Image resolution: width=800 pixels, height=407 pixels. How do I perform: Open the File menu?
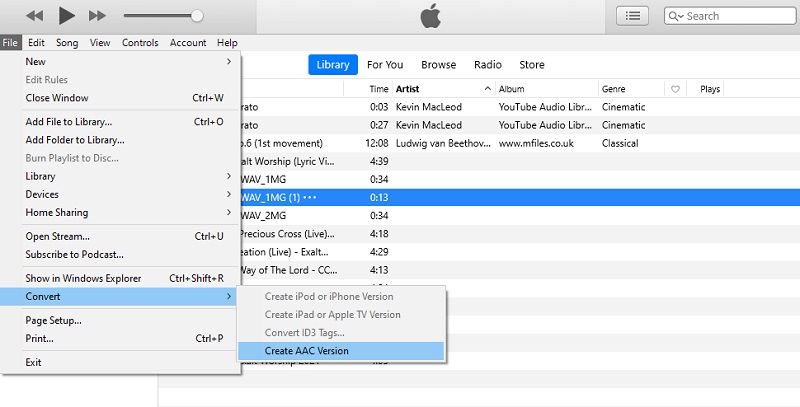(10, 43)
